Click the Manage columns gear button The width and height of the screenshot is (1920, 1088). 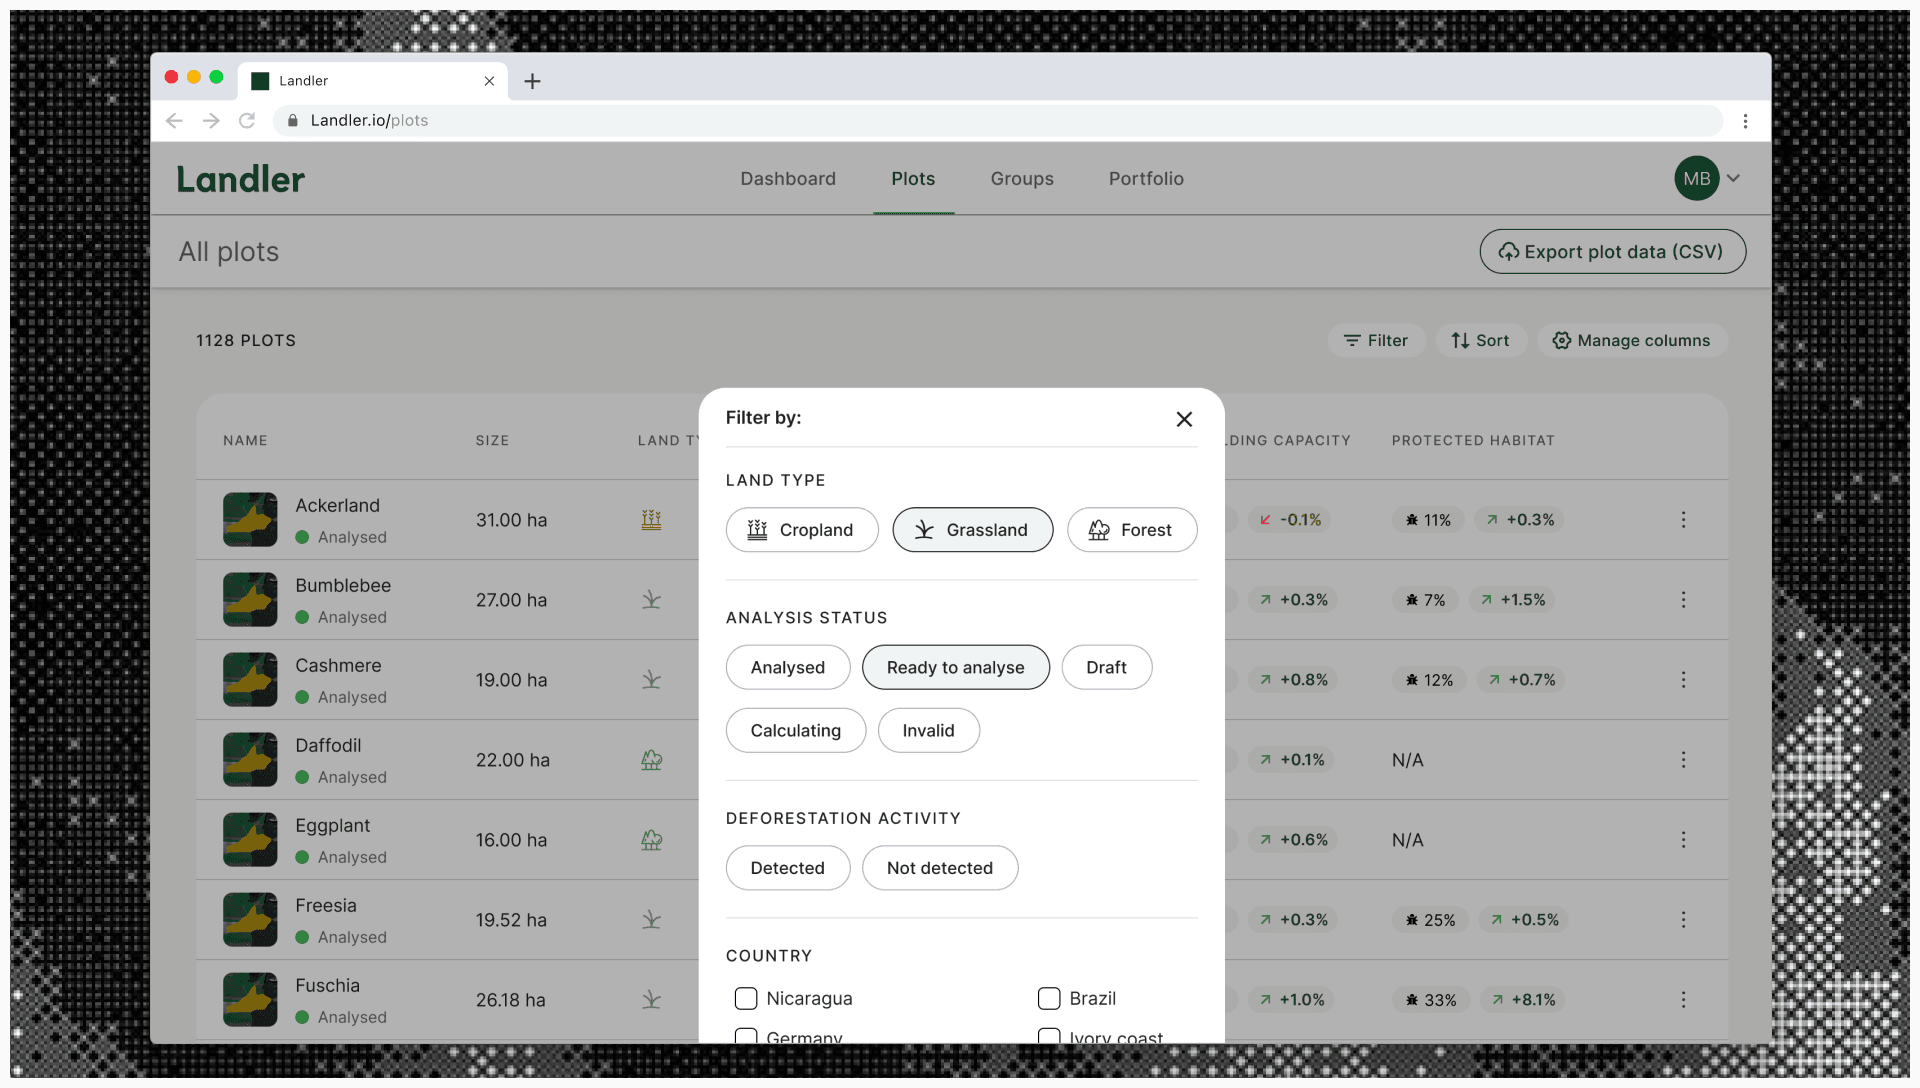click(x=1631, y=340)
